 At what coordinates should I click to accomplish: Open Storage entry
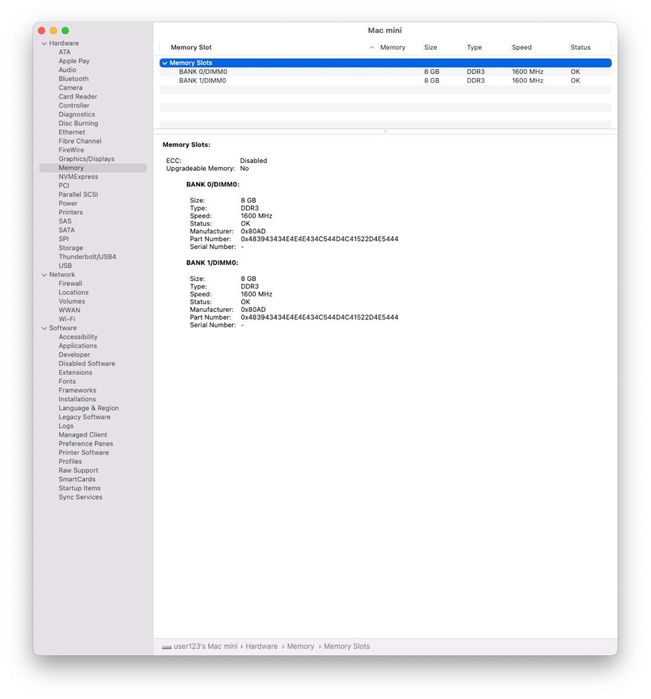(70, 248)
